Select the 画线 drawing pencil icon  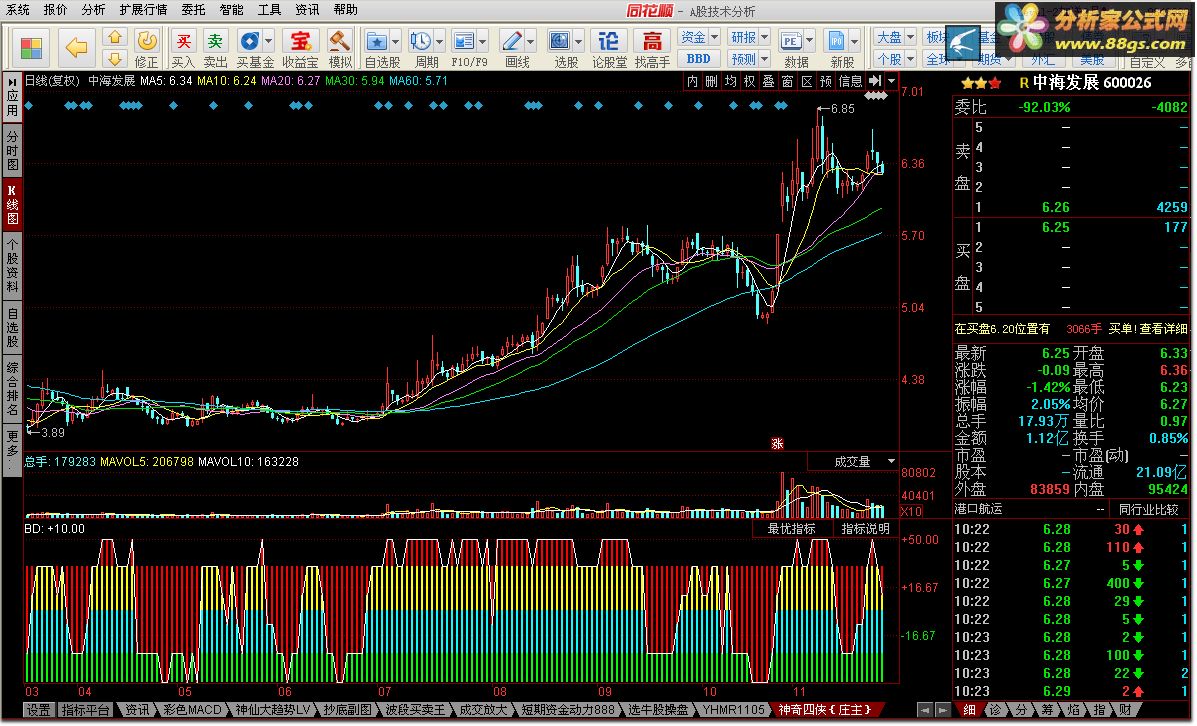tap(511, 41)
